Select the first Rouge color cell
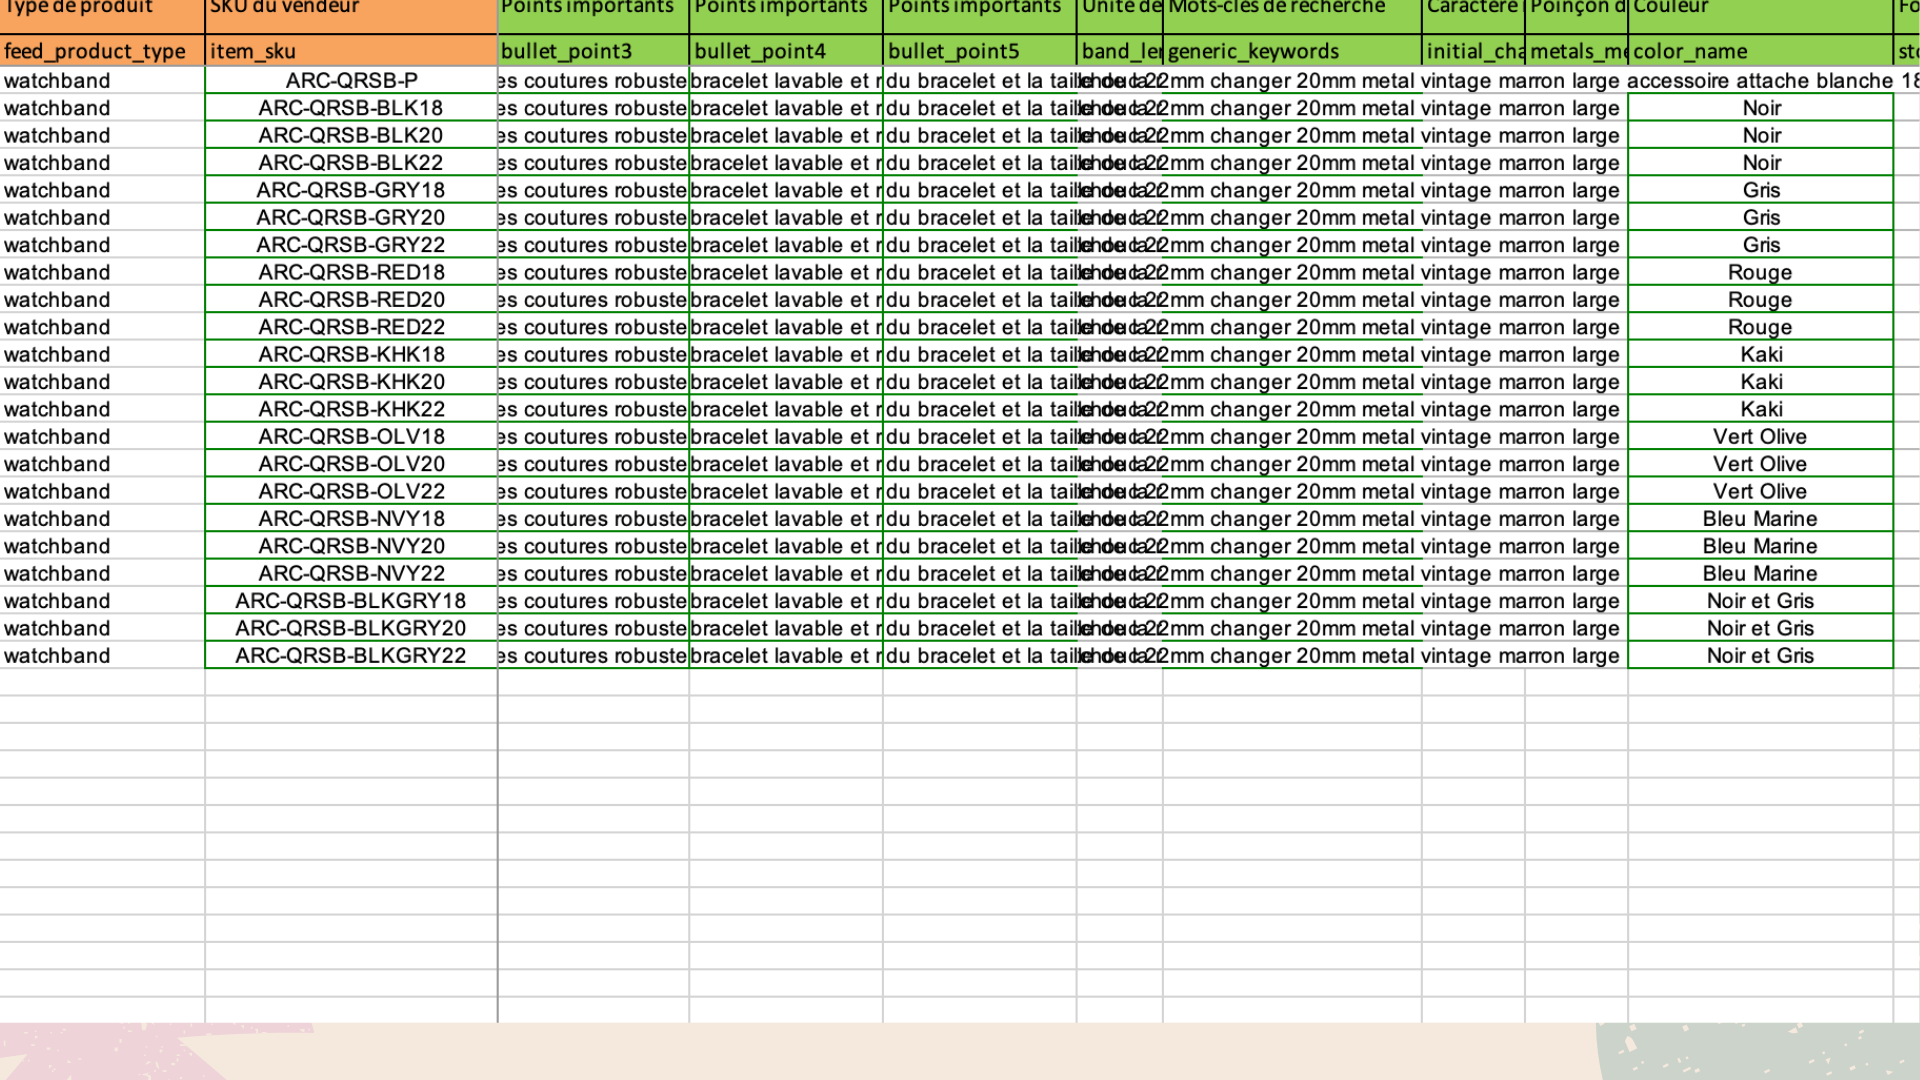The height and width of the screenshot is (1080, 1920). [x=1759, y=273]
